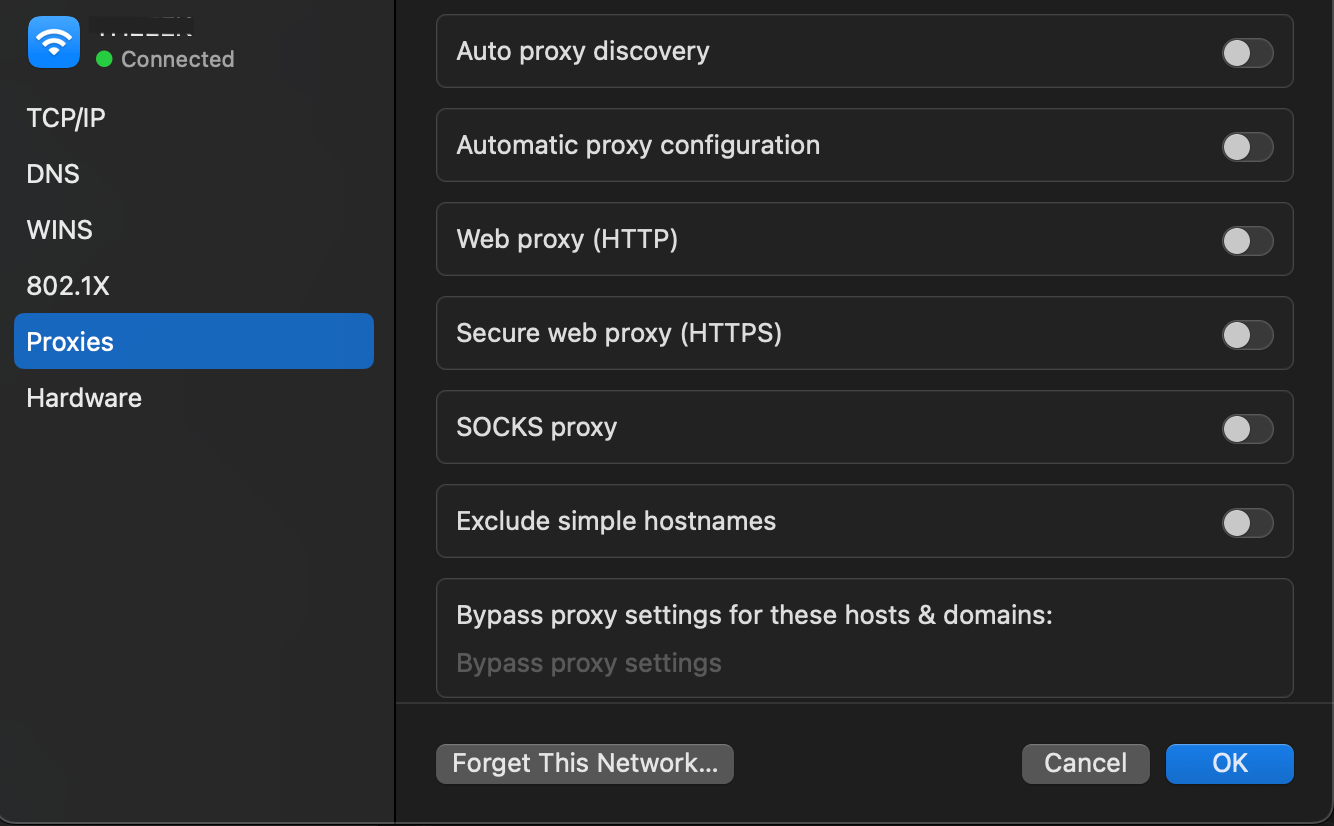Viewport: 1334px width, 826px height.
Task: Enable Auto proxy discovery
Action: pyautogui.click(x=1247, y=53)
